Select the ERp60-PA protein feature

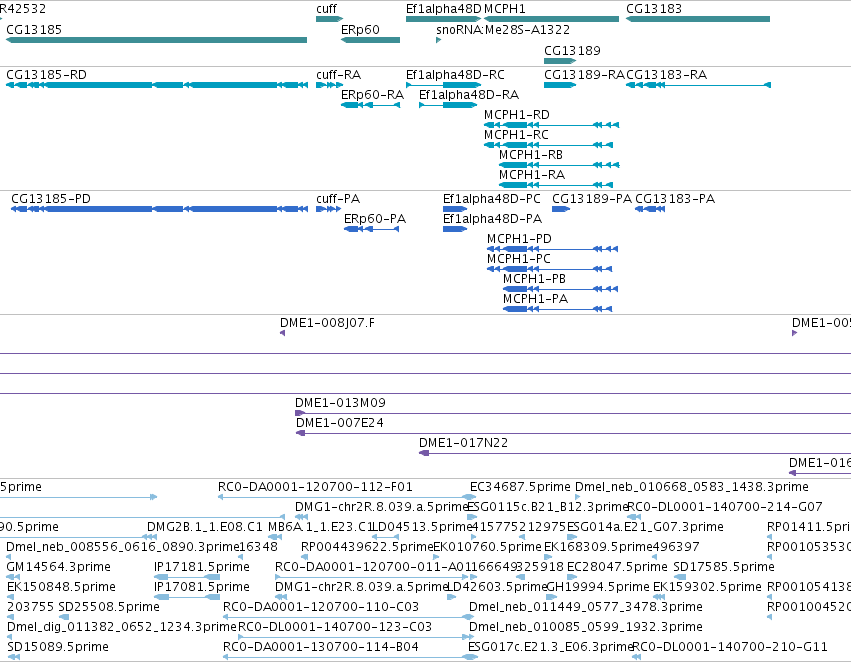click(372, 229)
